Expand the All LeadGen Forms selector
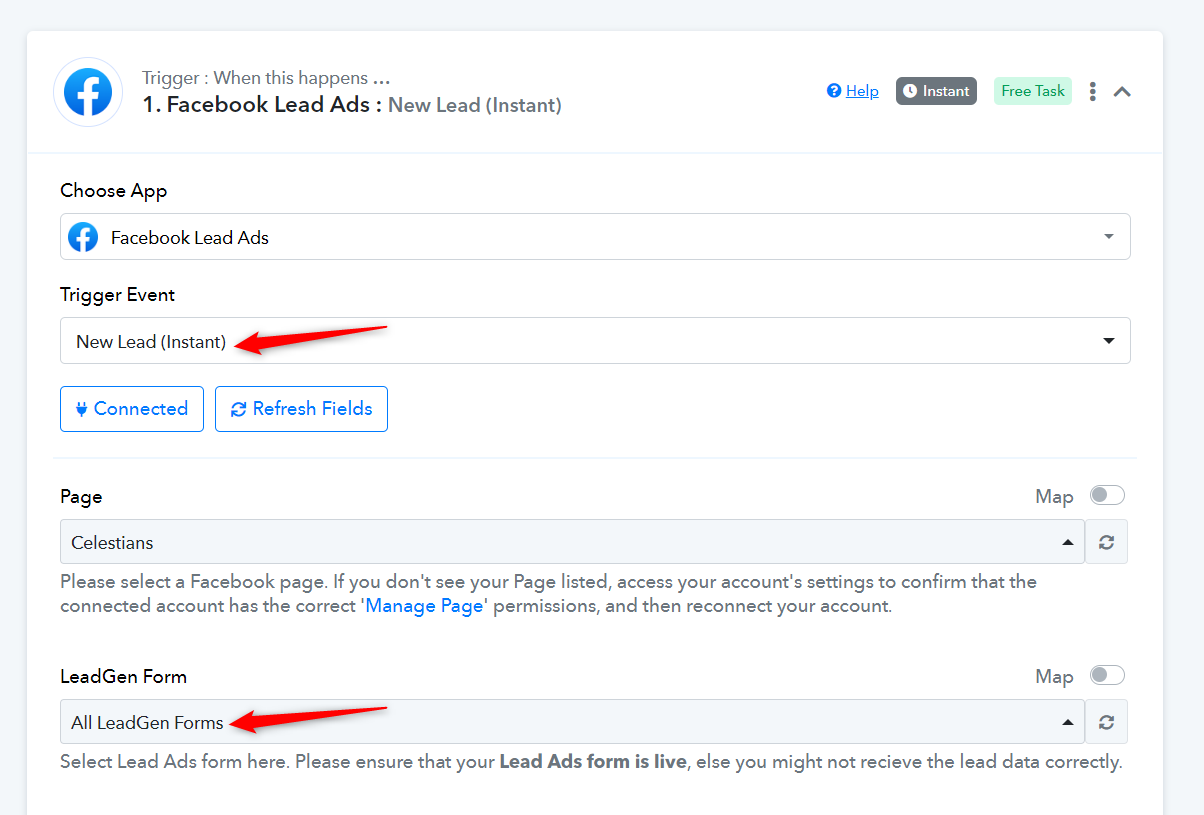Screen dimensions: 1204x815 point(572,722)
